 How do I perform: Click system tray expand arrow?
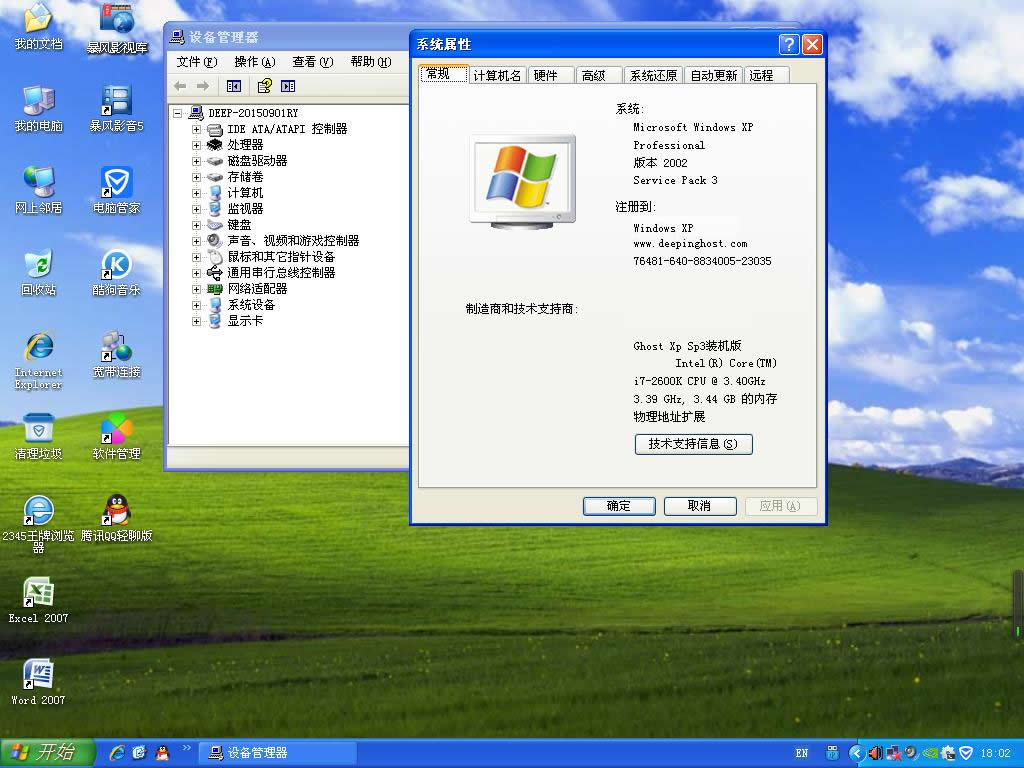(x=856, y=753)
